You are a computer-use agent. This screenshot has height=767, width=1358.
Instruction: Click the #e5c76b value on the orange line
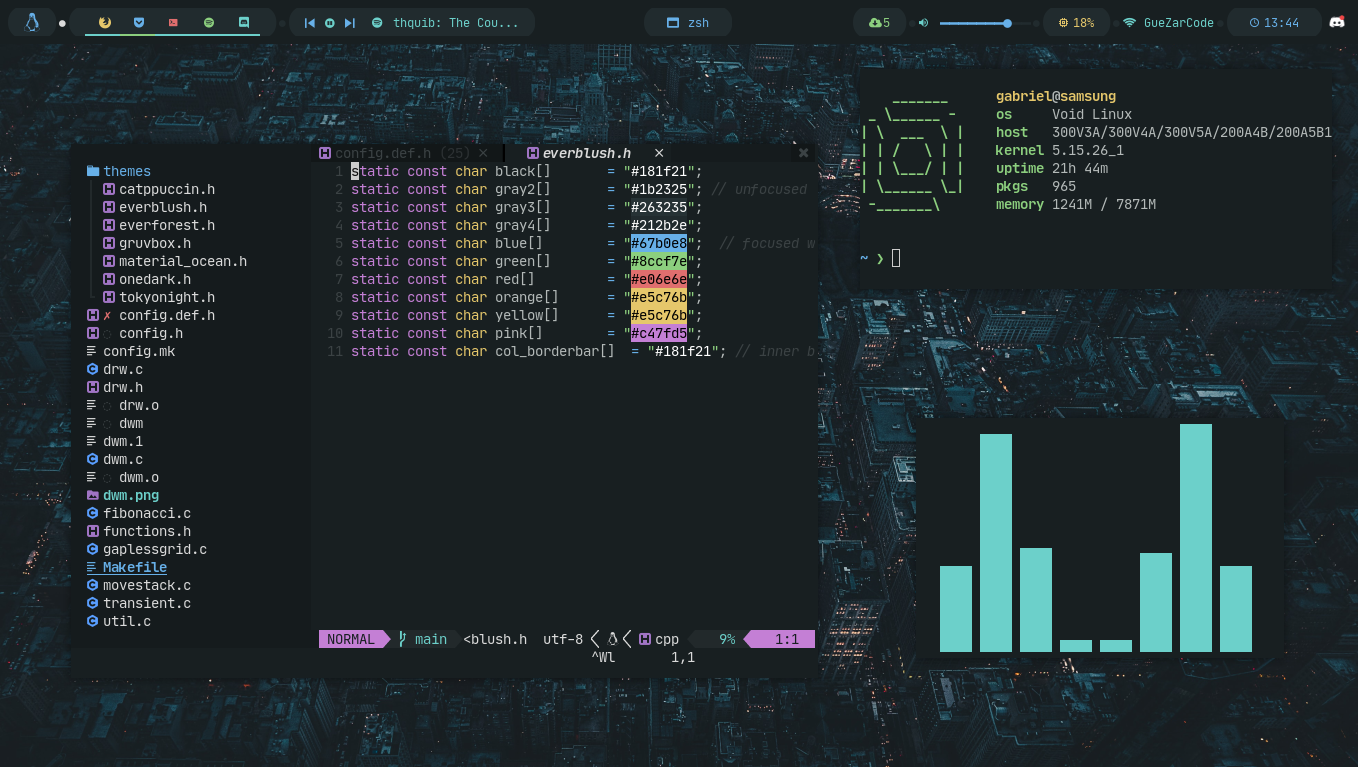click(x=659, y=297)
